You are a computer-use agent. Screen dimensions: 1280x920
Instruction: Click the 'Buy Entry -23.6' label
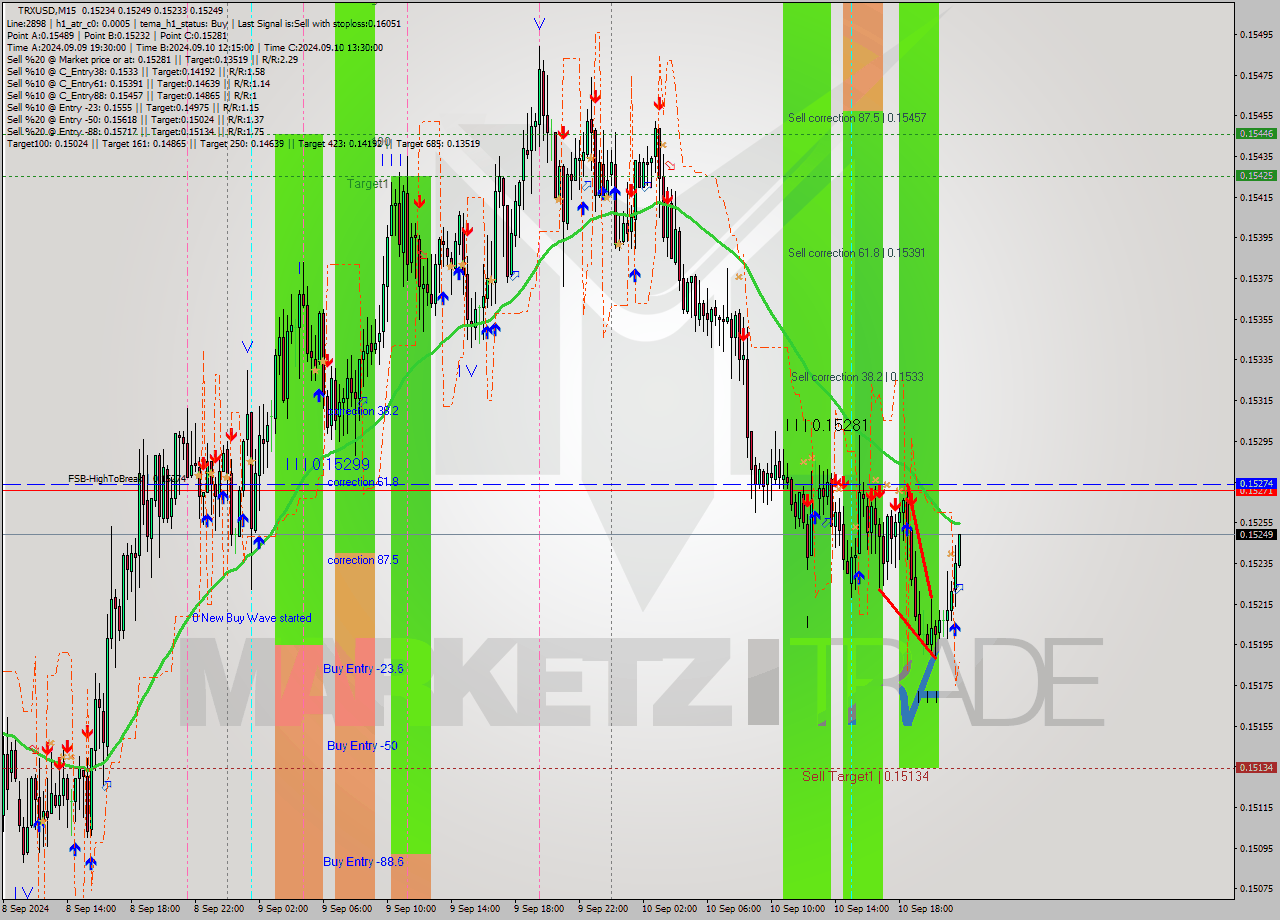(x=363, y=669)
